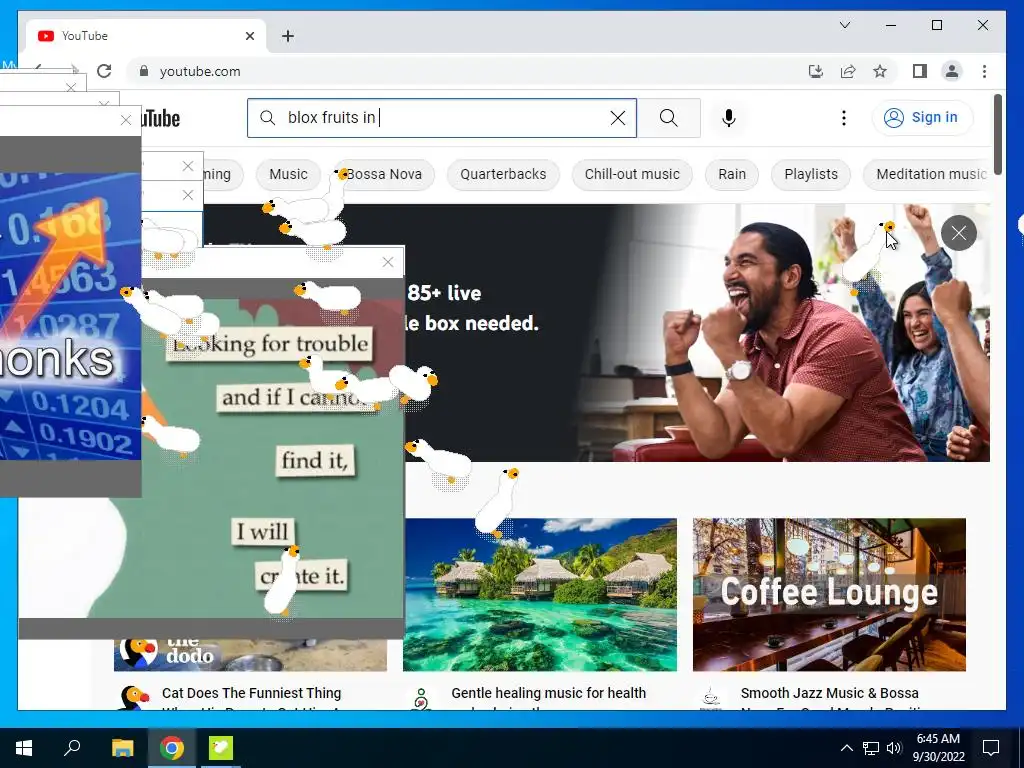Select the Music filter chip
The image size is (1024, 768).
click(x=288, y=174)
